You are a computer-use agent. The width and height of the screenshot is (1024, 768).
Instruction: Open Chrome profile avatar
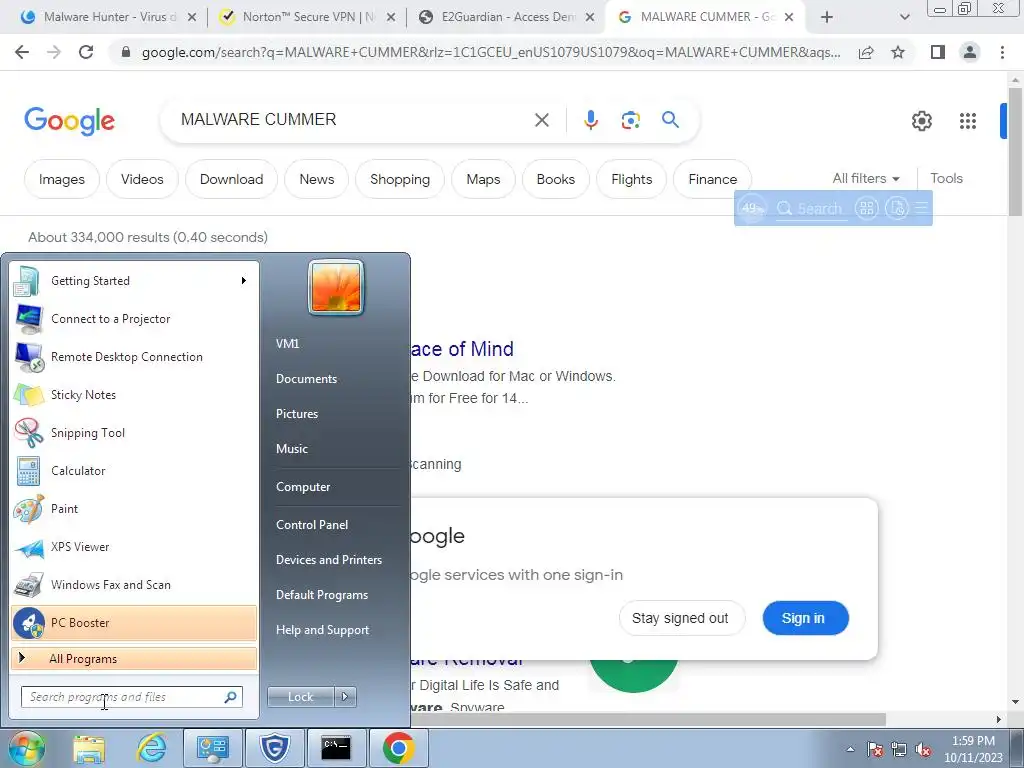click(970, 52)
